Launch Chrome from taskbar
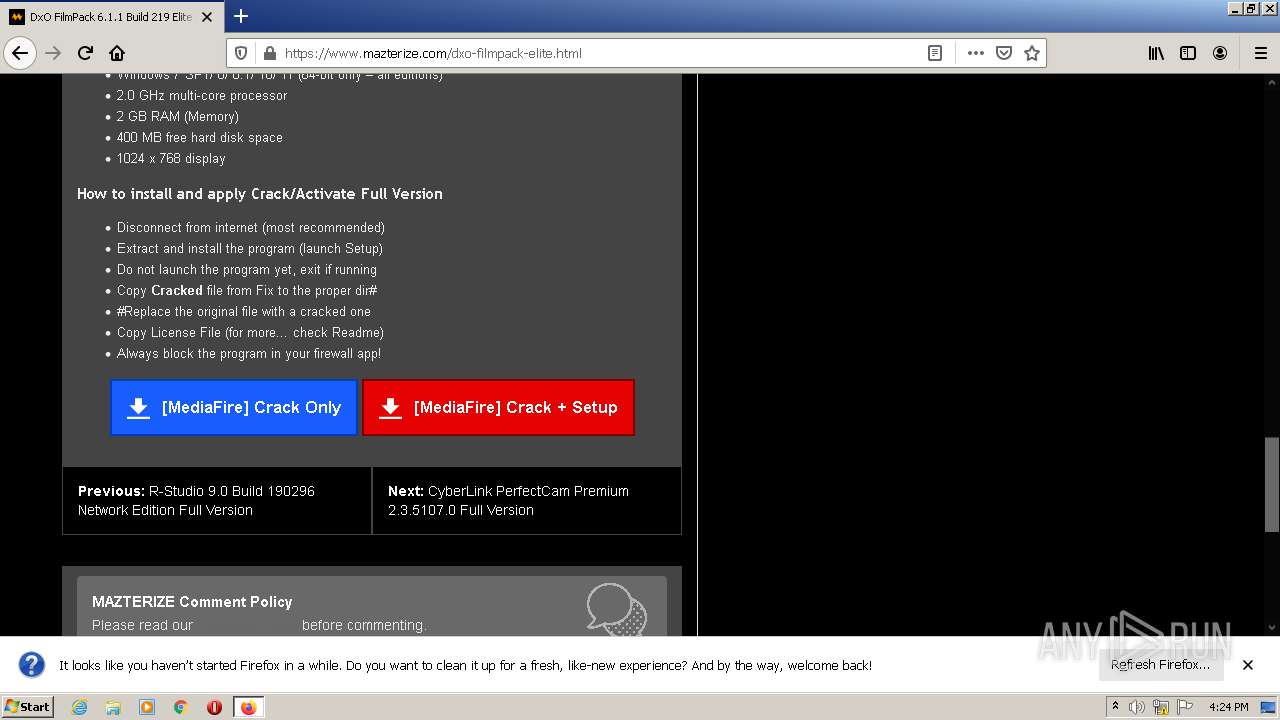The image size is (1280, 720). click(181, 707)
